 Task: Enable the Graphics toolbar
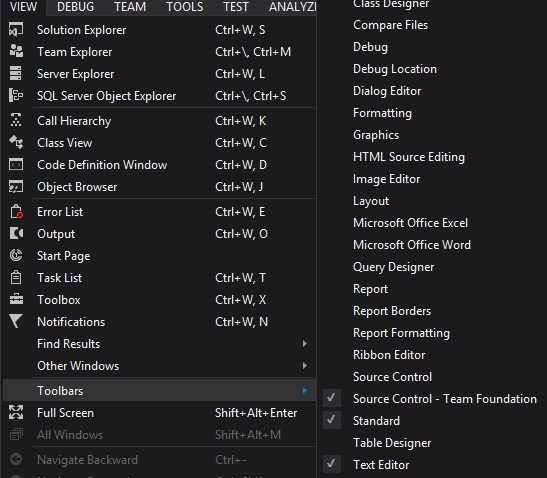376,135
